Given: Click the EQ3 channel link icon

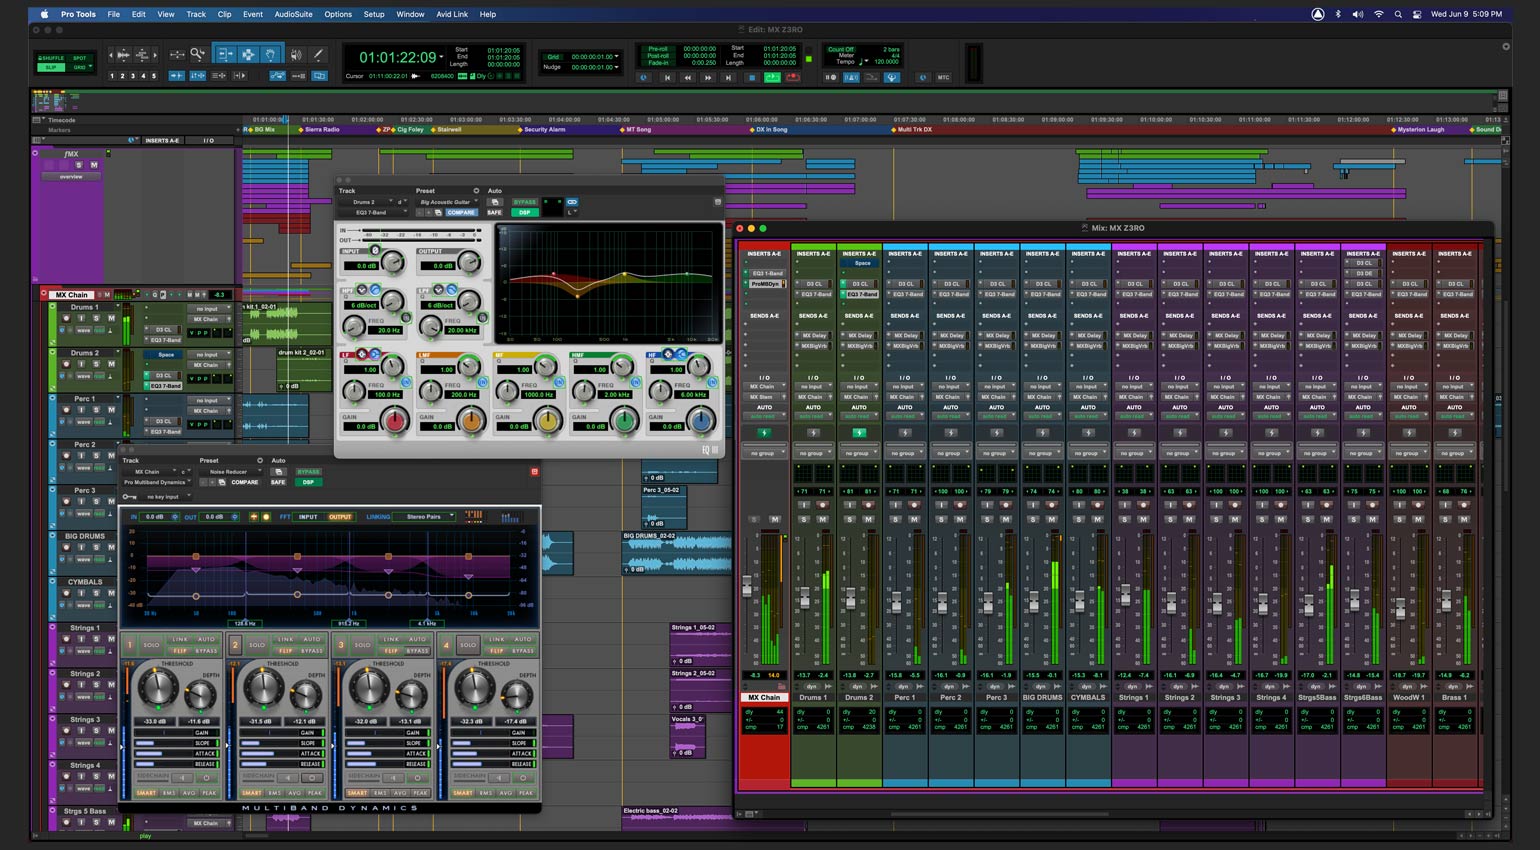Looking at the screenshot, I should tap(572, 202).
